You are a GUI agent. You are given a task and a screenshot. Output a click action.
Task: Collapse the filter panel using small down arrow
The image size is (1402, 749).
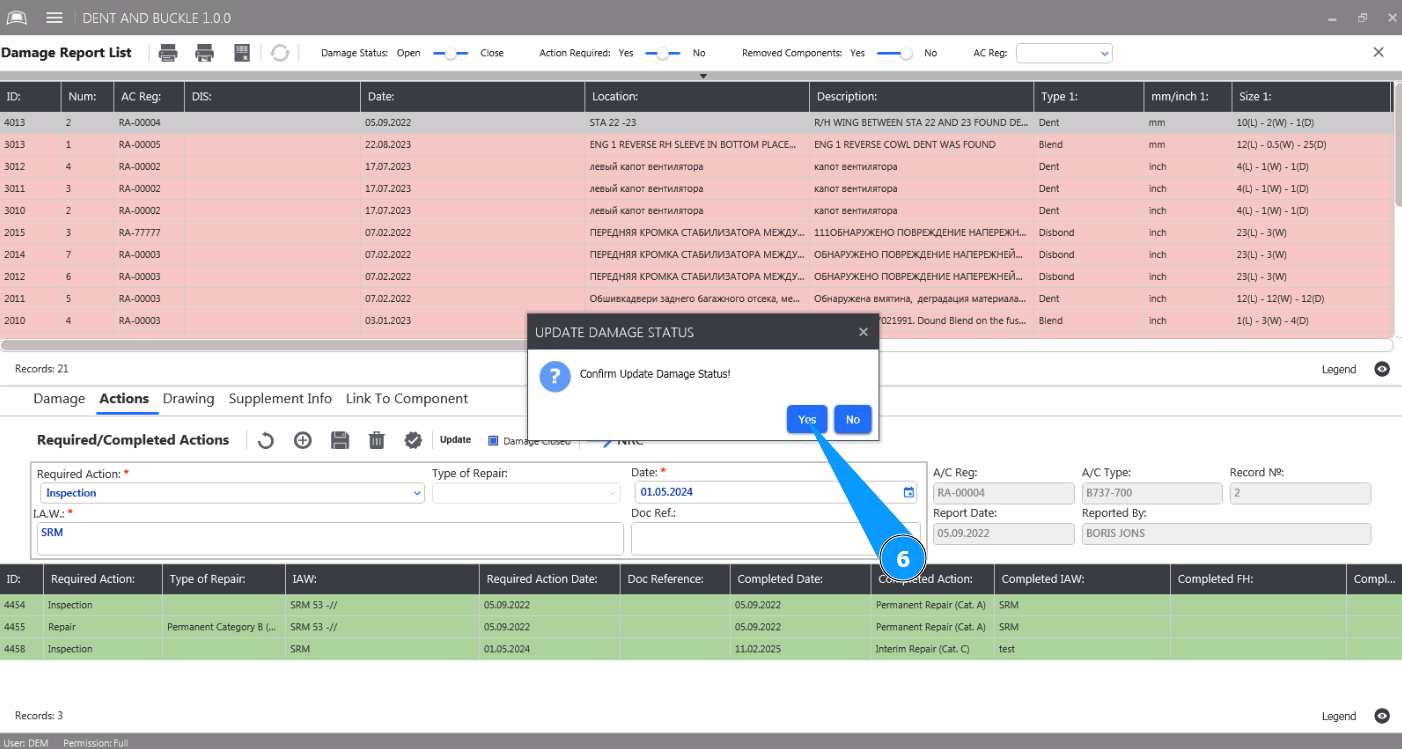703,76
